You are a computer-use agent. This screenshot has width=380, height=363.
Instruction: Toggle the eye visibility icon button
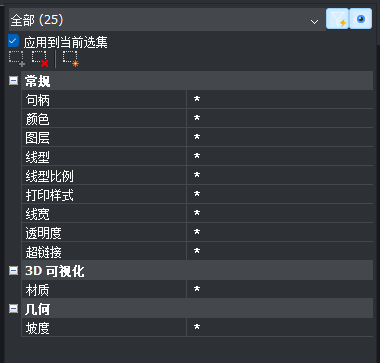tap(361, 19)
